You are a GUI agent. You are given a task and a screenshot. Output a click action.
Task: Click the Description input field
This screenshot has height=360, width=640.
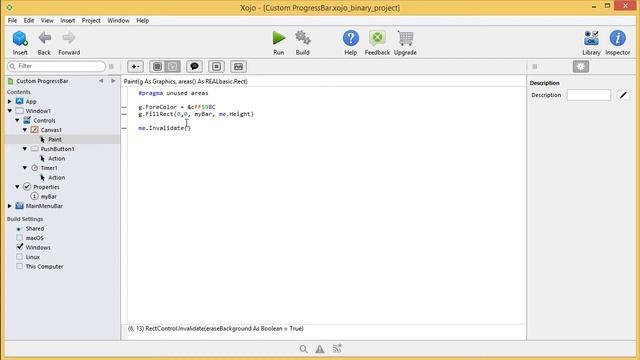(x=589, y=95)
